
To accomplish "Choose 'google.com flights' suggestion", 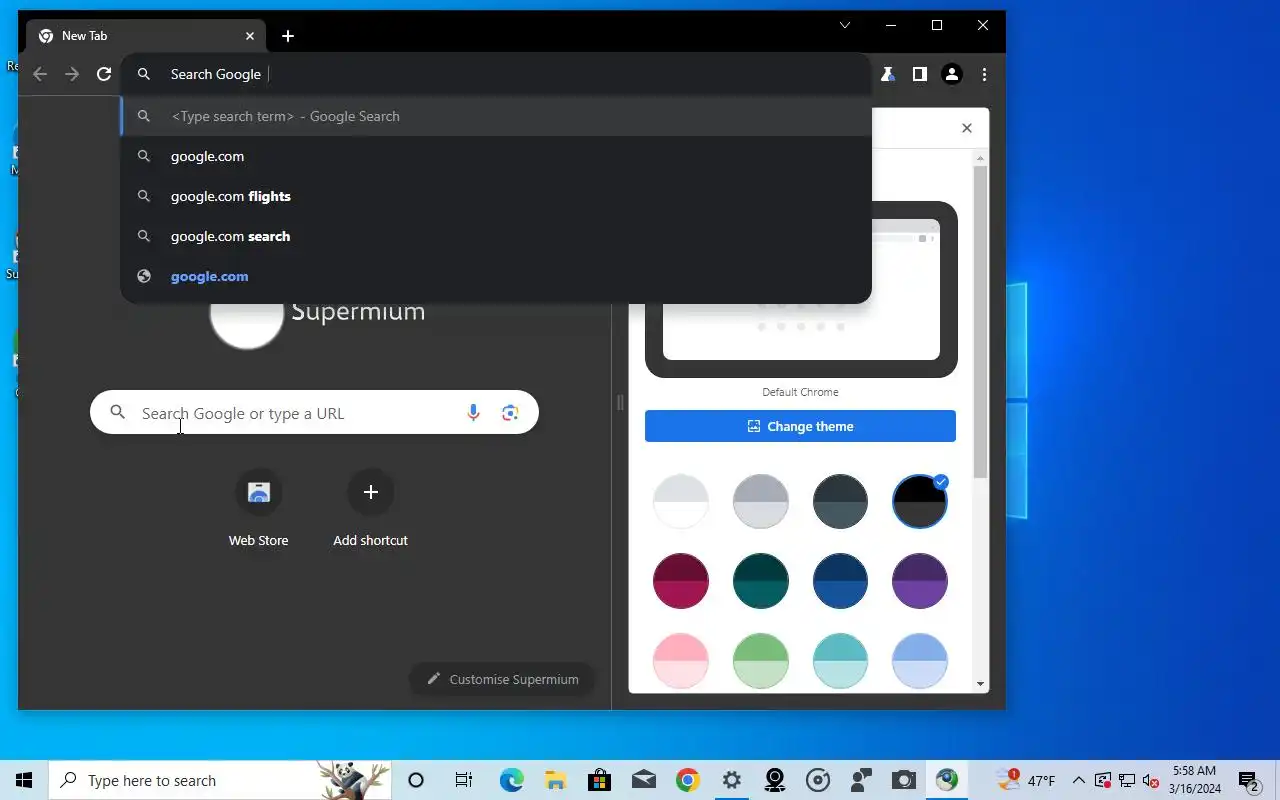I will tap(496, 196).
